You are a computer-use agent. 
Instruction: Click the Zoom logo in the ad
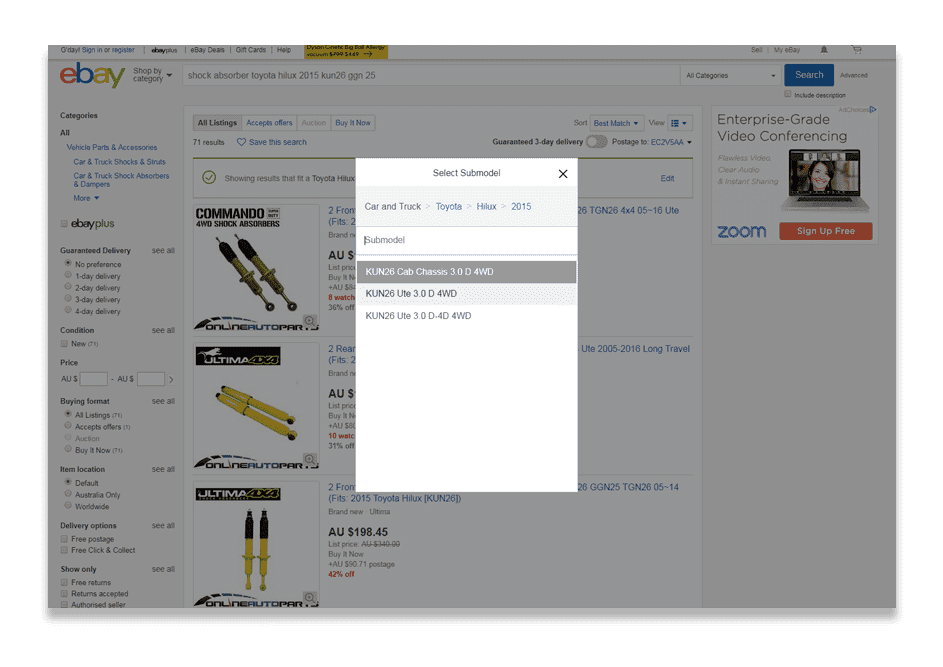pos(742,232)
